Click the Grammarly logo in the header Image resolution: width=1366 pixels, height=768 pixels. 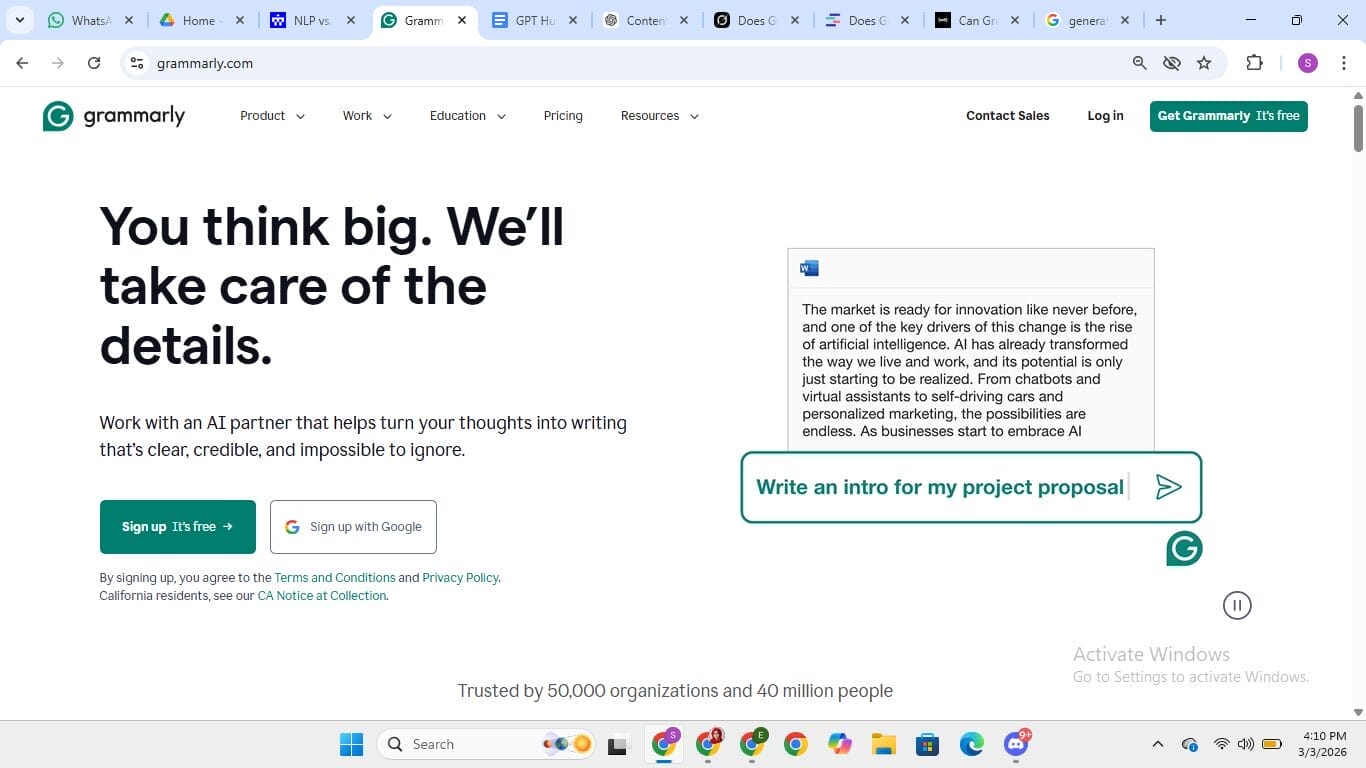coord(114,116)
